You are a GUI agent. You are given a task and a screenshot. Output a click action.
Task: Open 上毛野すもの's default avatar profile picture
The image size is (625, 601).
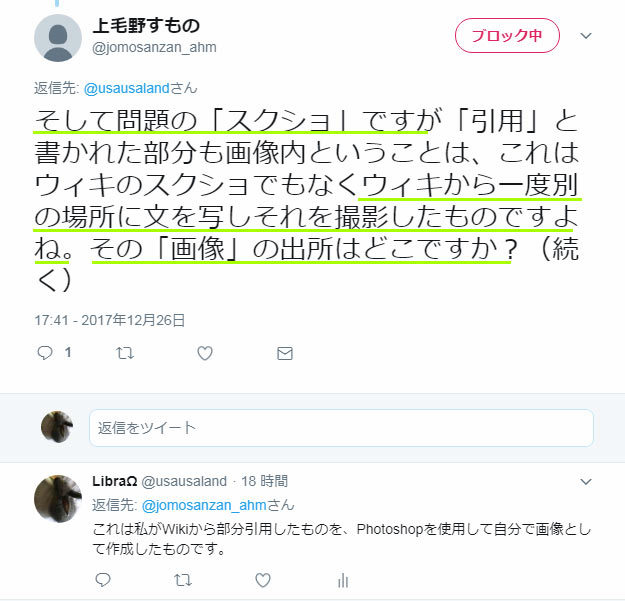click(58, 38)
